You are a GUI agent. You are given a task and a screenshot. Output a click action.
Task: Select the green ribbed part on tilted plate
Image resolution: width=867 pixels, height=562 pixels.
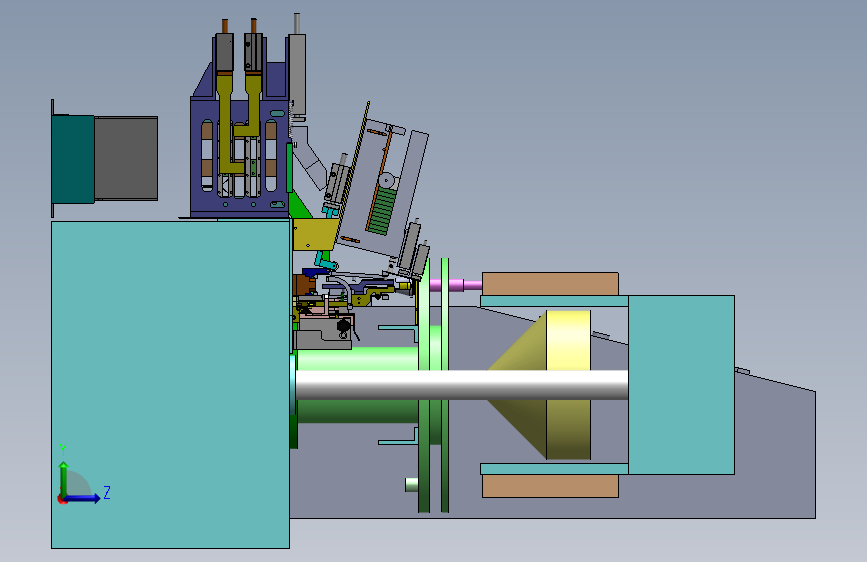(381, 212)
